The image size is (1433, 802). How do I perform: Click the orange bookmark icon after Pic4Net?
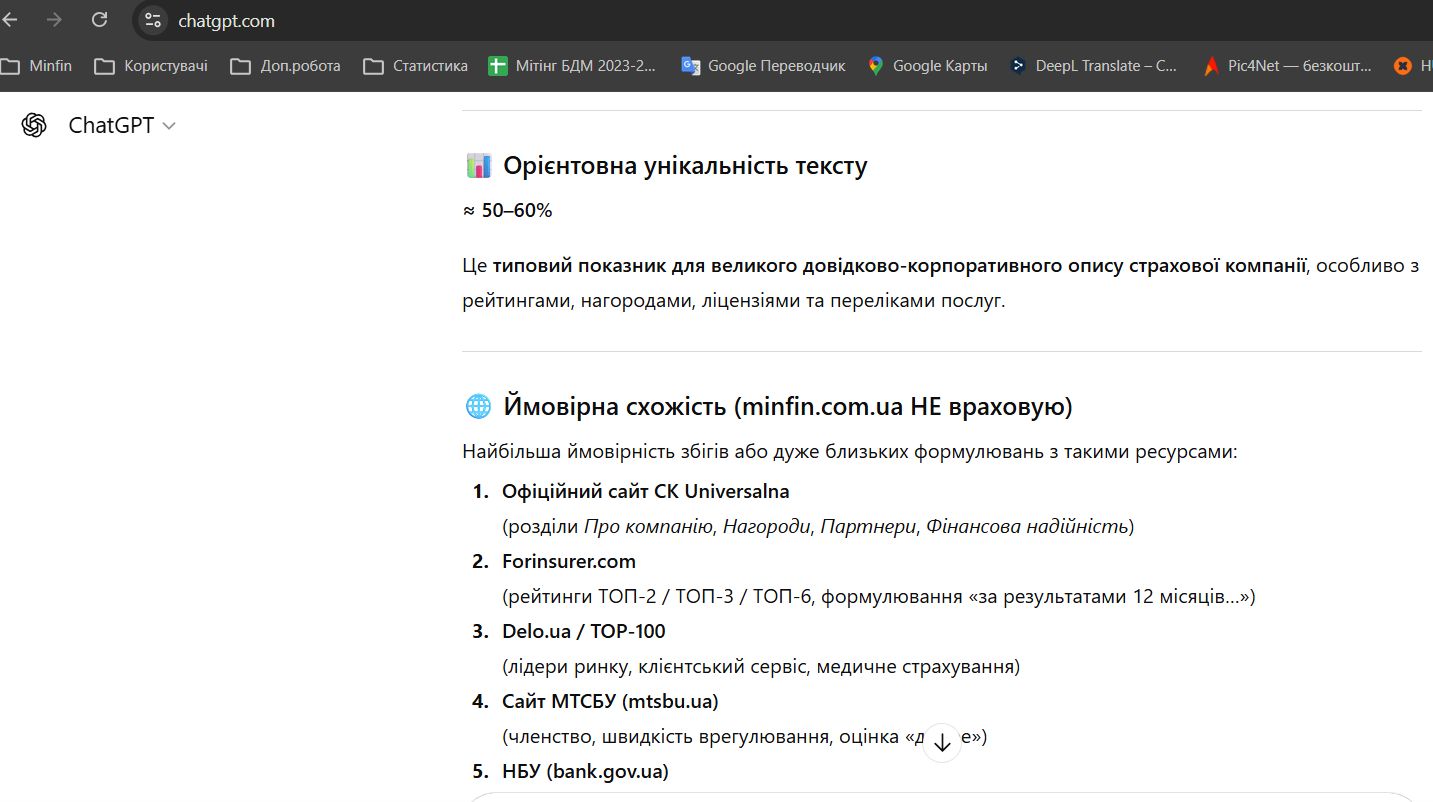[1403, 66]
